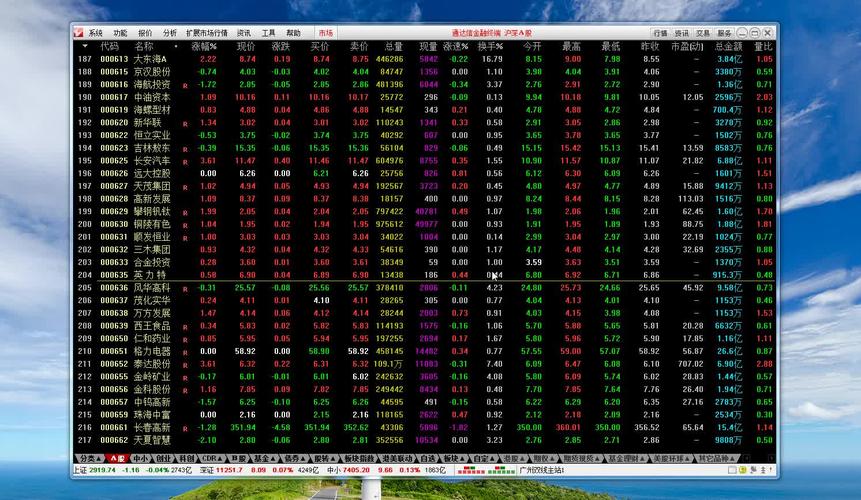The height and width of the screenshot is (500, 861).
Task: Open the 帮助 menu
Action: point(293,33)
